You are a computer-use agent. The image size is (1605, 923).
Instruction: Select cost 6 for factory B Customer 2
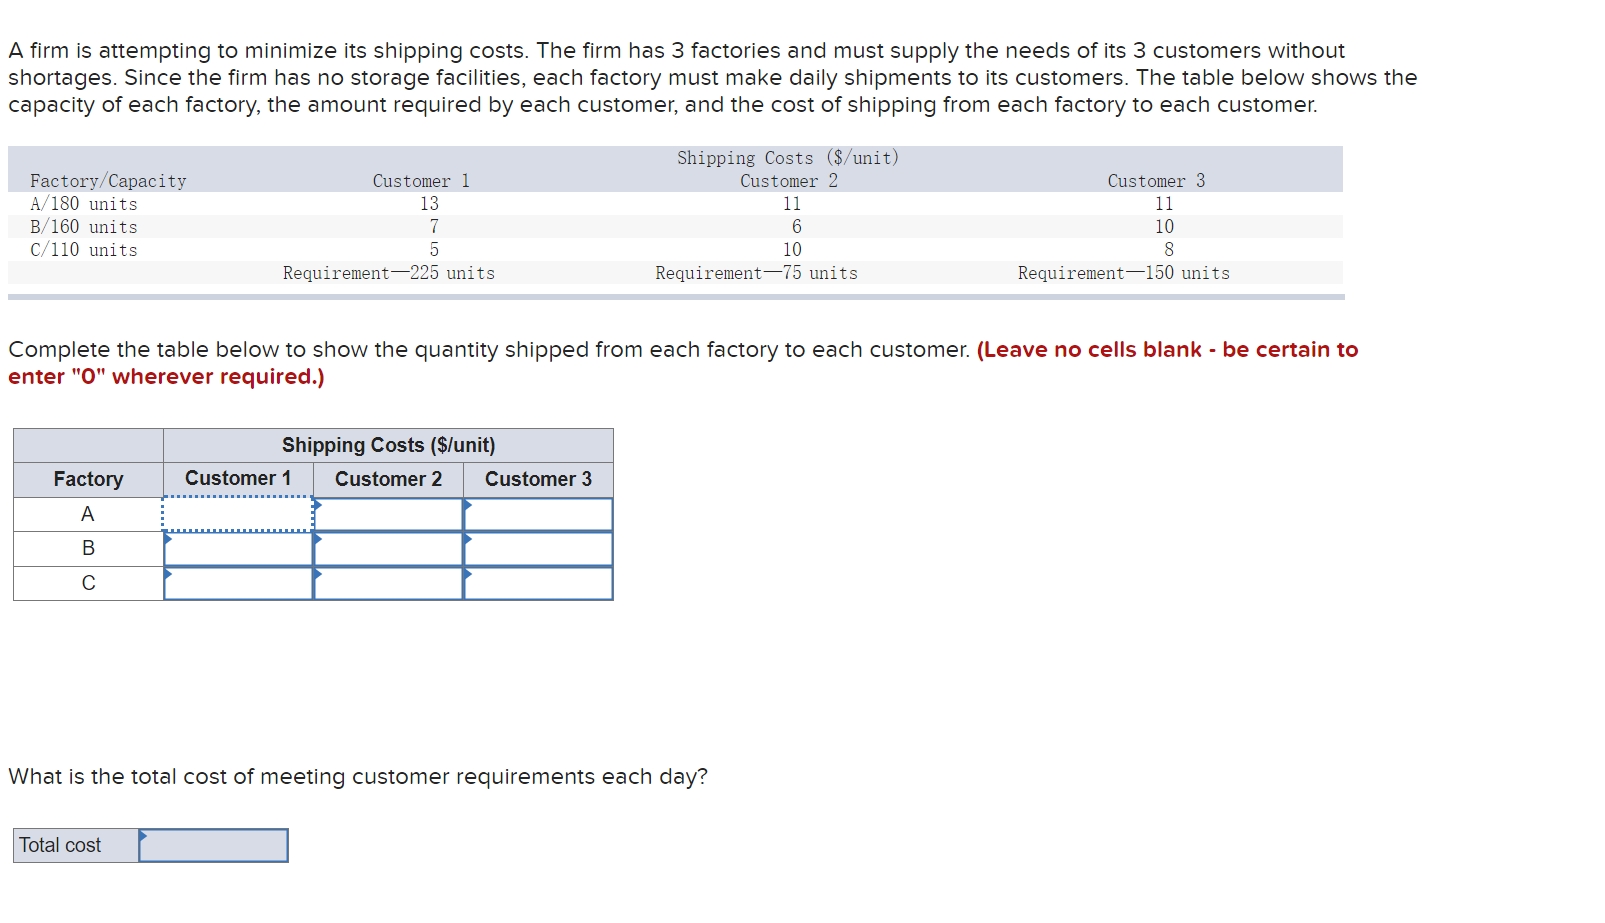[797, 227]
